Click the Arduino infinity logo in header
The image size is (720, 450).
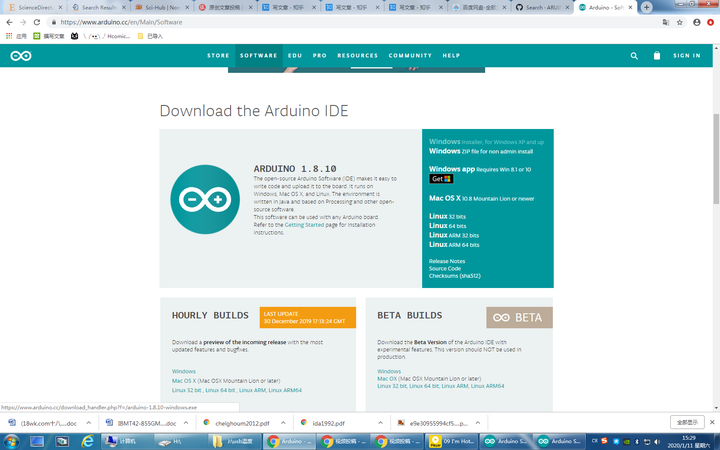tap(21, 56)
